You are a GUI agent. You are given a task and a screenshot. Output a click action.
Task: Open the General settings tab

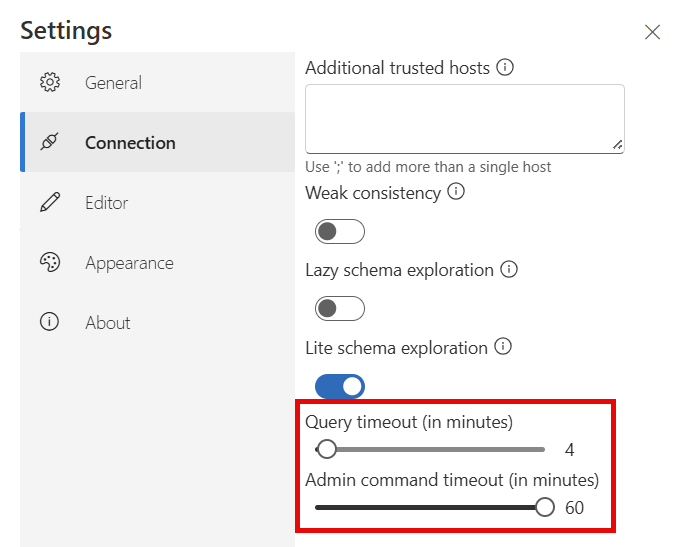click(113, 83)
